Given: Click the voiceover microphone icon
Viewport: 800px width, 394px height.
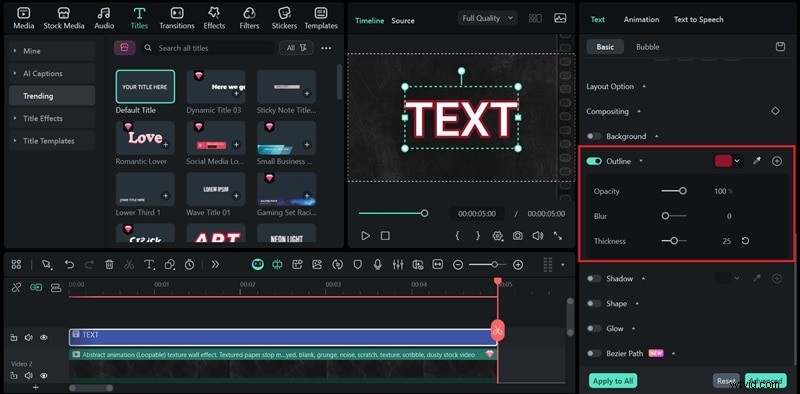Looking at the screenshot, I should click(378, 264).
